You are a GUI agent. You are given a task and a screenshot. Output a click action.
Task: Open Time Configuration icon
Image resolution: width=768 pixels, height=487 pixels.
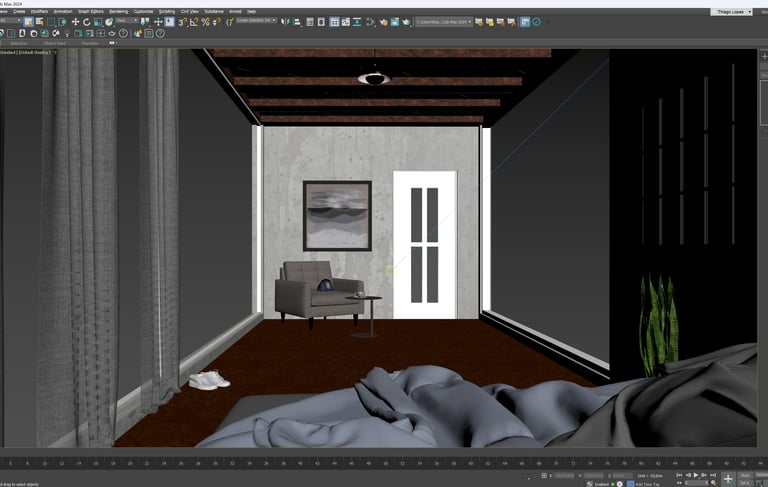[714, 484]
